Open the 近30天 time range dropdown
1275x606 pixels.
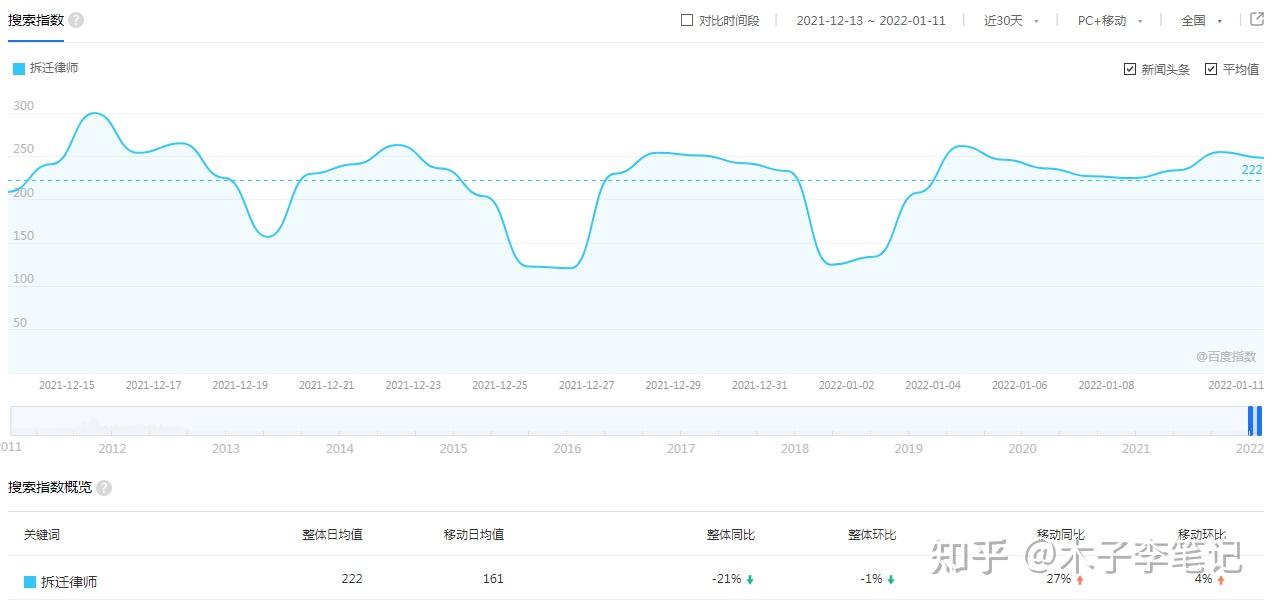click(x=1011, y=20)
